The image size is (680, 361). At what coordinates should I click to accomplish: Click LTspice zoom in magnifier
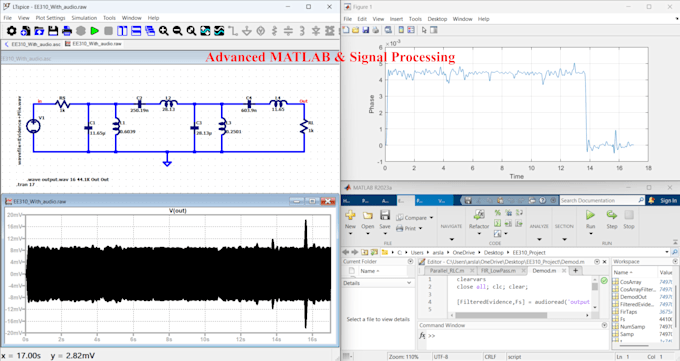[x=163, y=31]
